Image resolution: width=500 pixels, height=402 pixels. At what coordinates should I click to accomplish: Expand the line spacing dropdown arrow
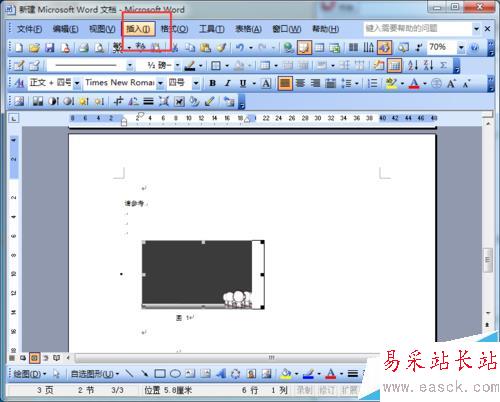[x=357, y=83]
